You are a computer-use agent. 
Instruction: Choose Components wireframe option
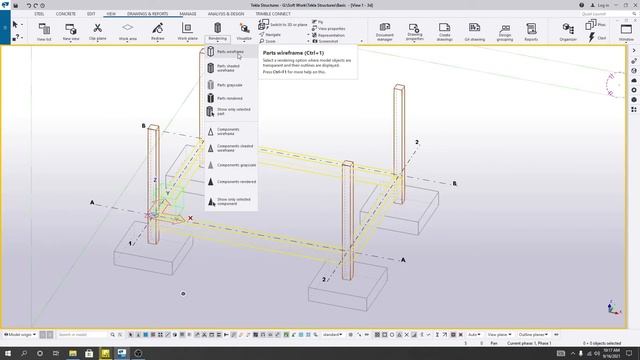pyautogui.click(x=231, y=131)
